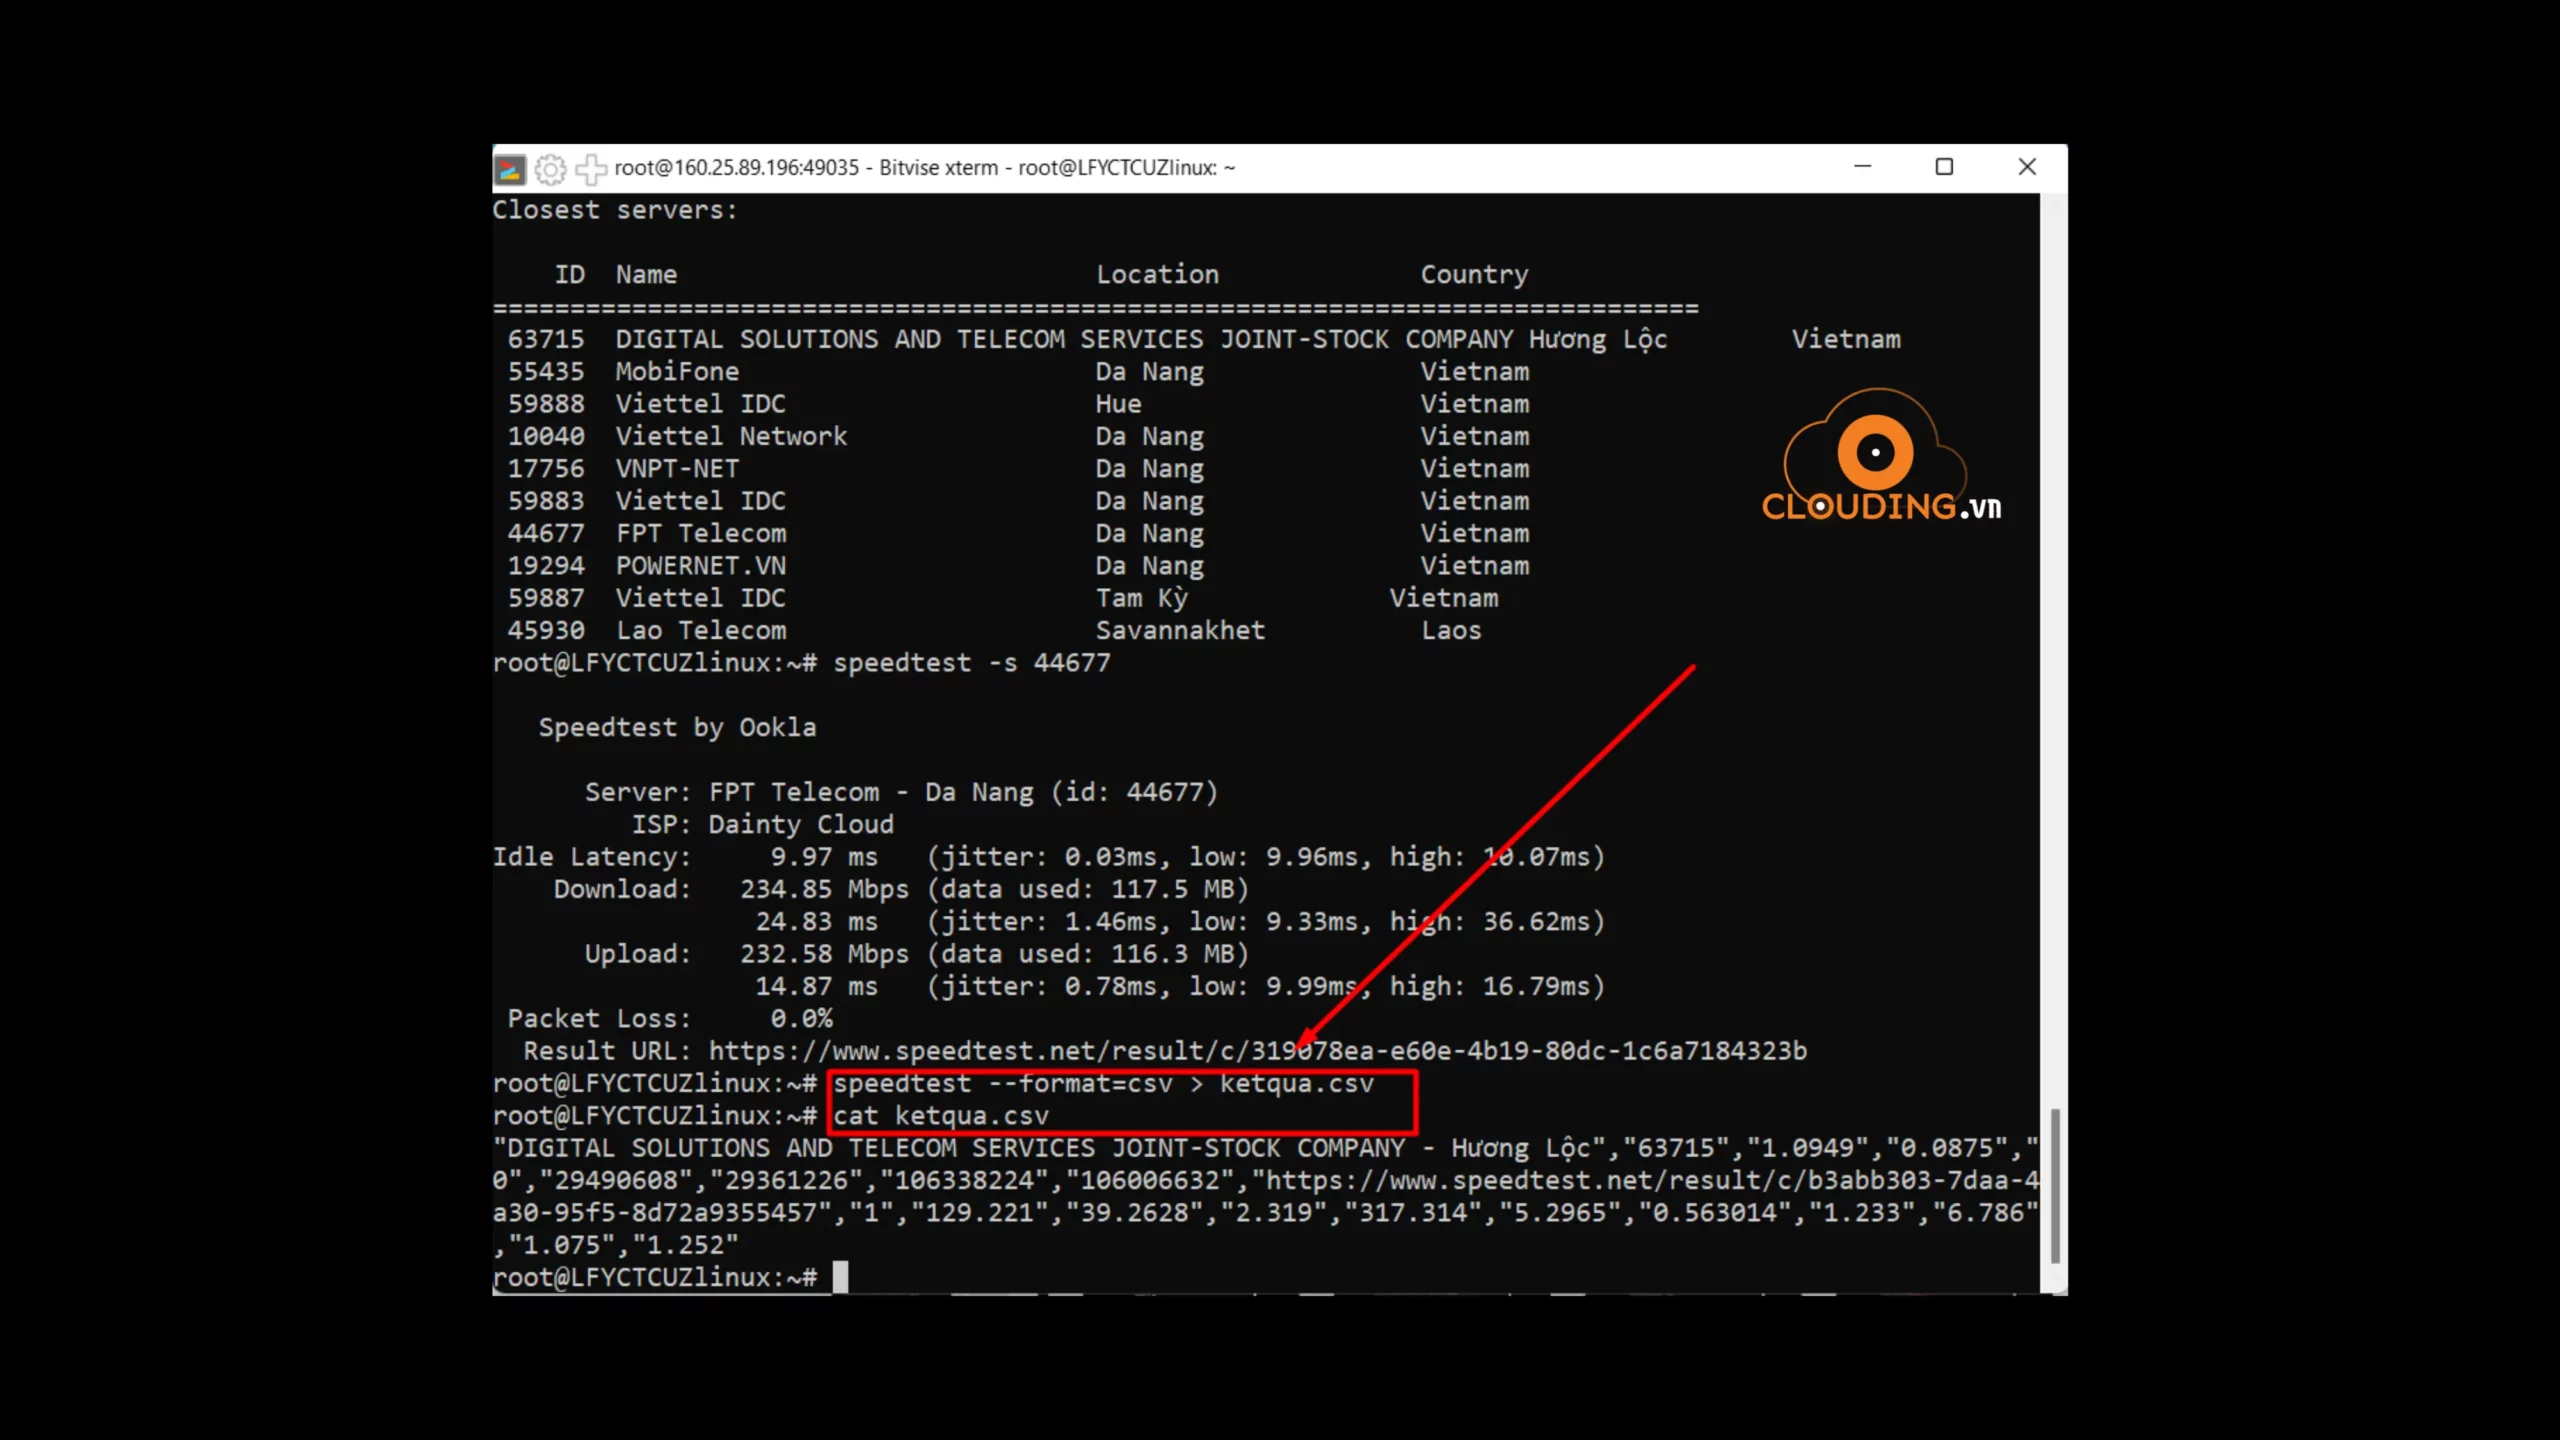Click 'Laos' country text
2560x1440 pixels.
(1451, 630)
